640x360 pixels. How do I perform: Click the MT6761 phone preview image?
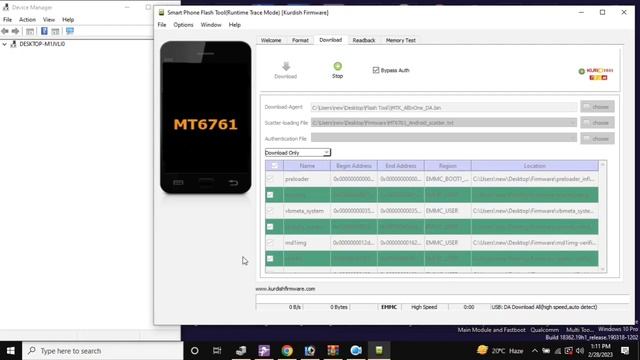[206, 118]
